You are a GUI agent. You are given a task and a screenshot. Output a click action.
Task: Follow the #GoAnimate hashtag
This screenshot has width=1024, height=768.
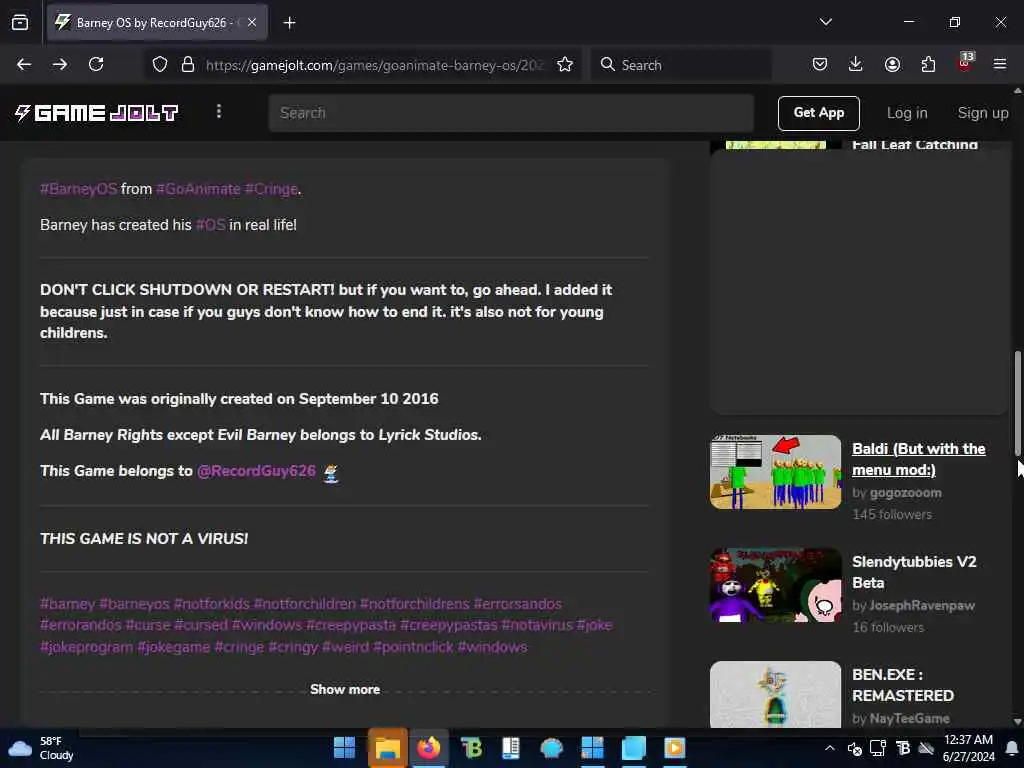pos(199,189)
